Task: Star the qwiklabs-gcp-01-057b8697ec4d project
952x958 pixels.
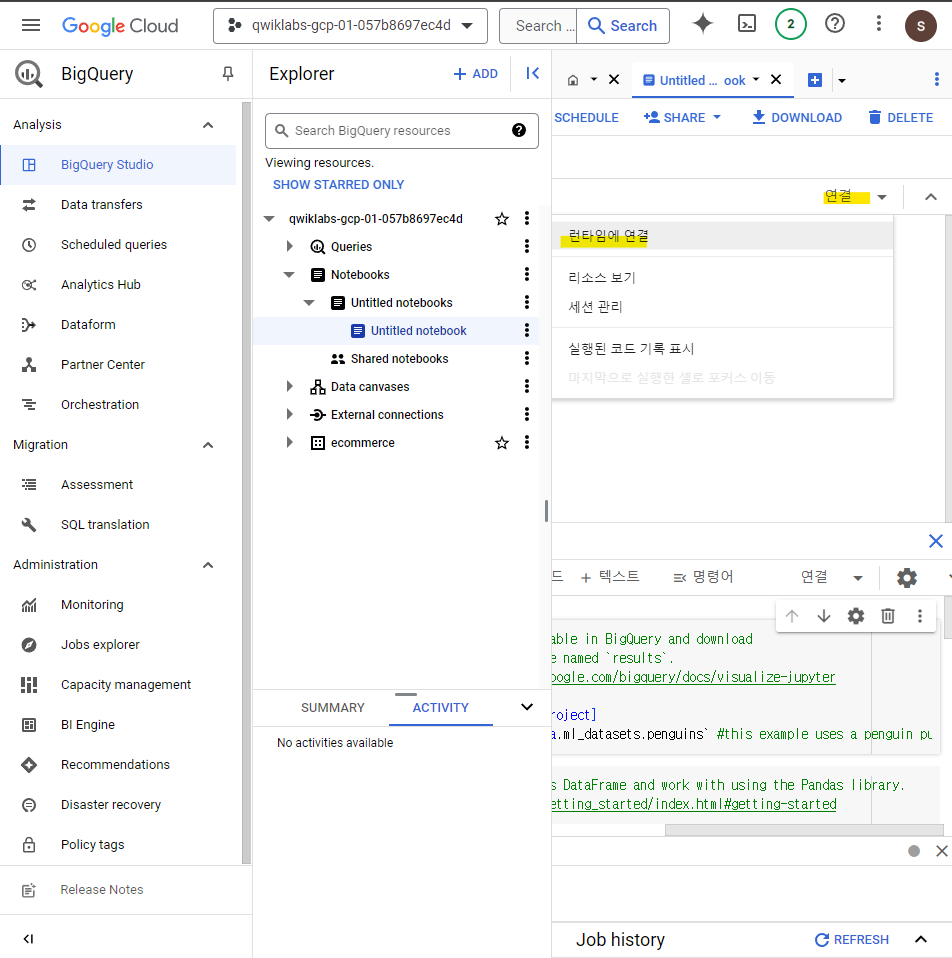Action: [502, 219]
